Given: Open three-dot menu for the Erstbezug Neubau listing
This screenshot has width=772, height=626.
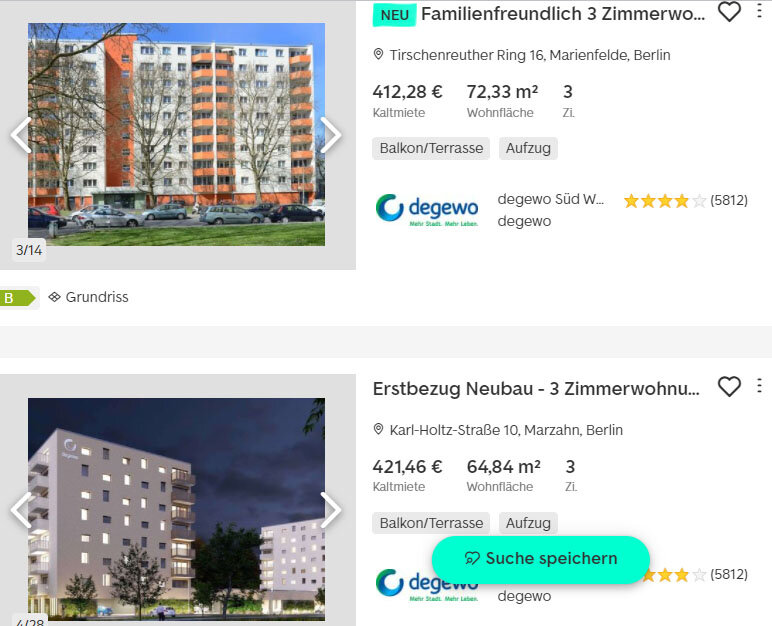Looking at the screenshot, I should [759, 386].
